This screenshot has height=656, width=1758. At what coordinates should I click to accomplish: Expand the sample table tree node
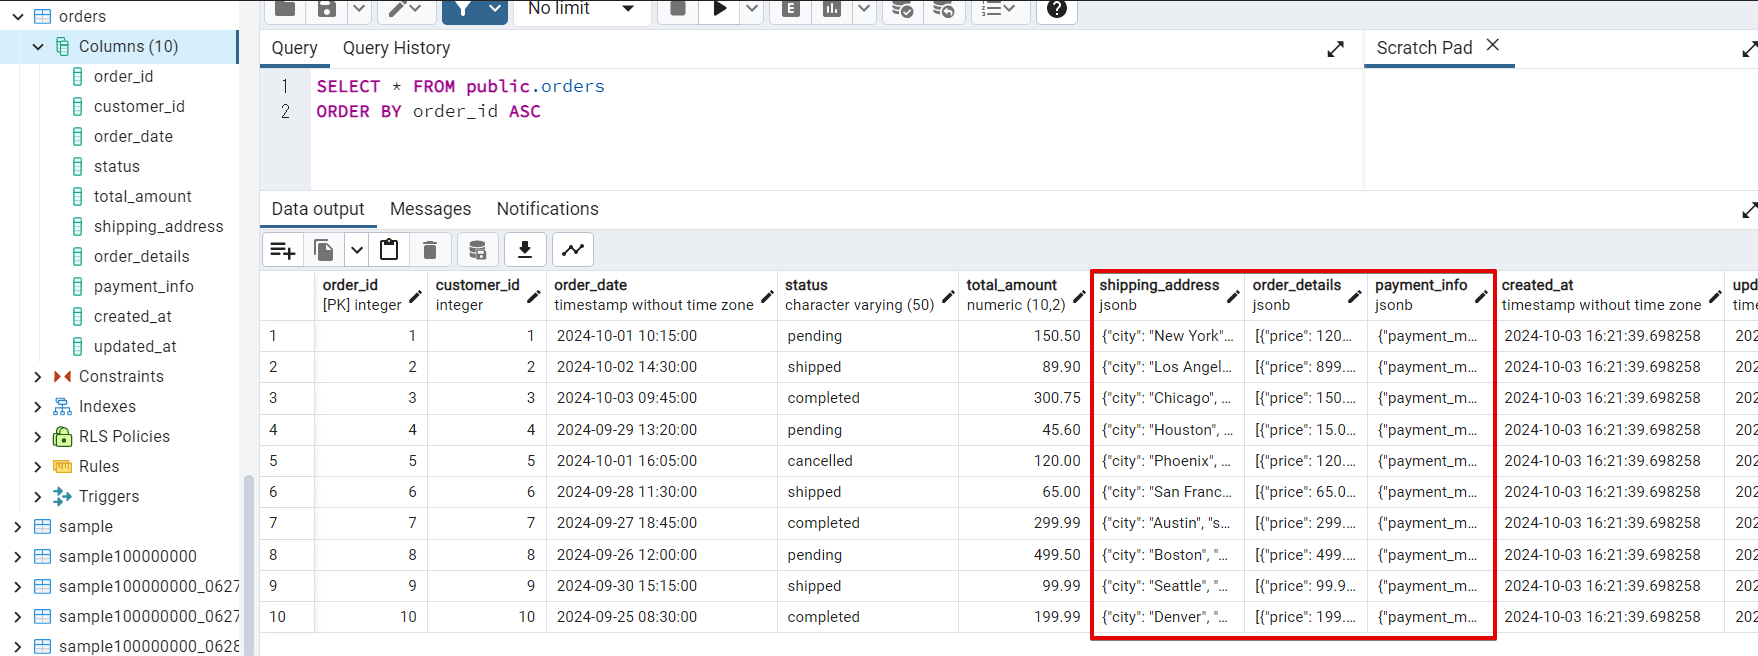[x=18, y=526]
